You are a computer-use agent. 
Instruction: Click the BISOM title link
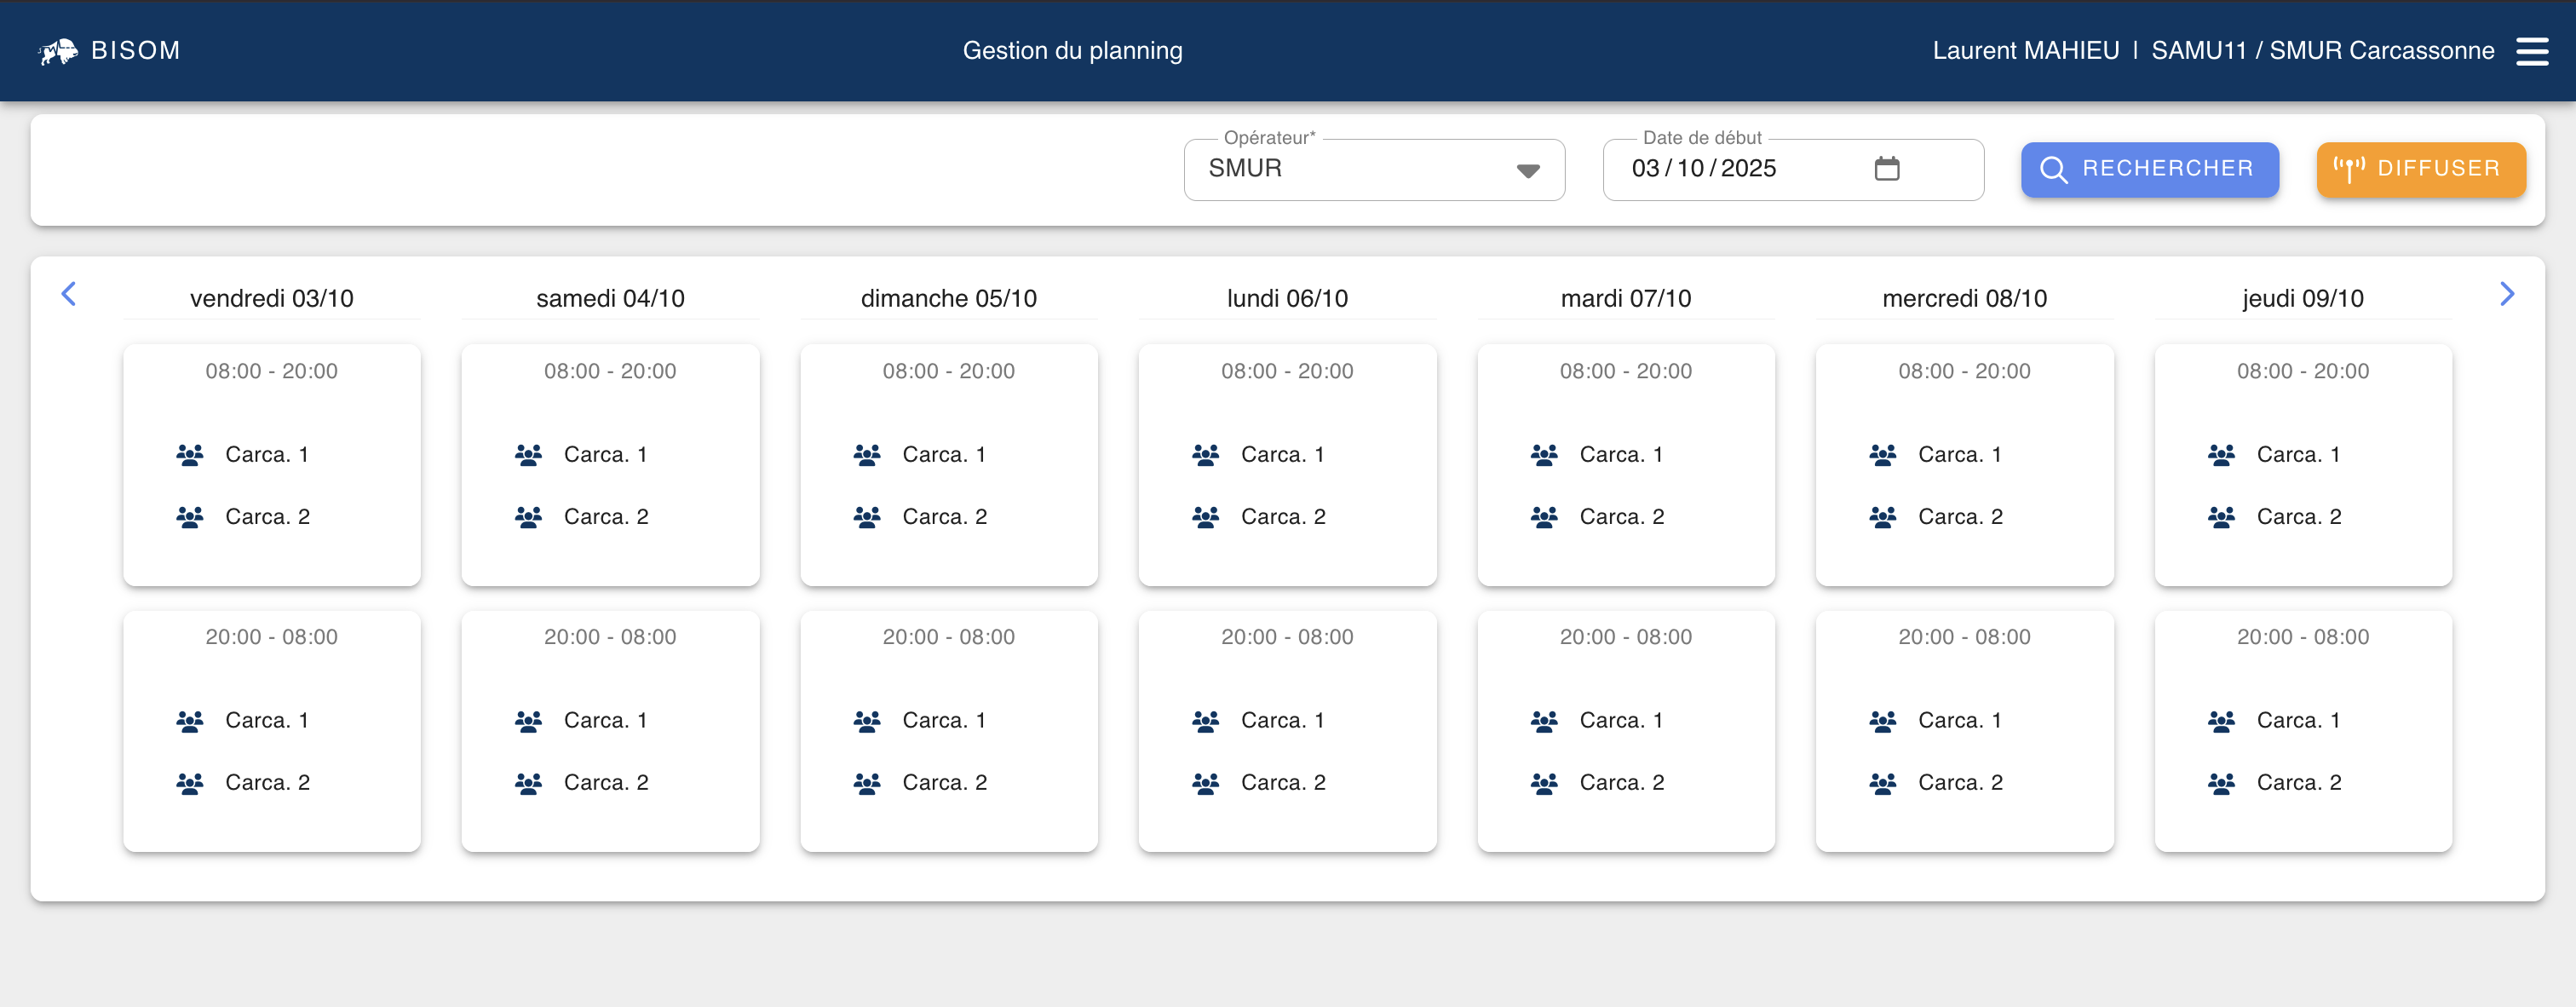click(135, 51)
